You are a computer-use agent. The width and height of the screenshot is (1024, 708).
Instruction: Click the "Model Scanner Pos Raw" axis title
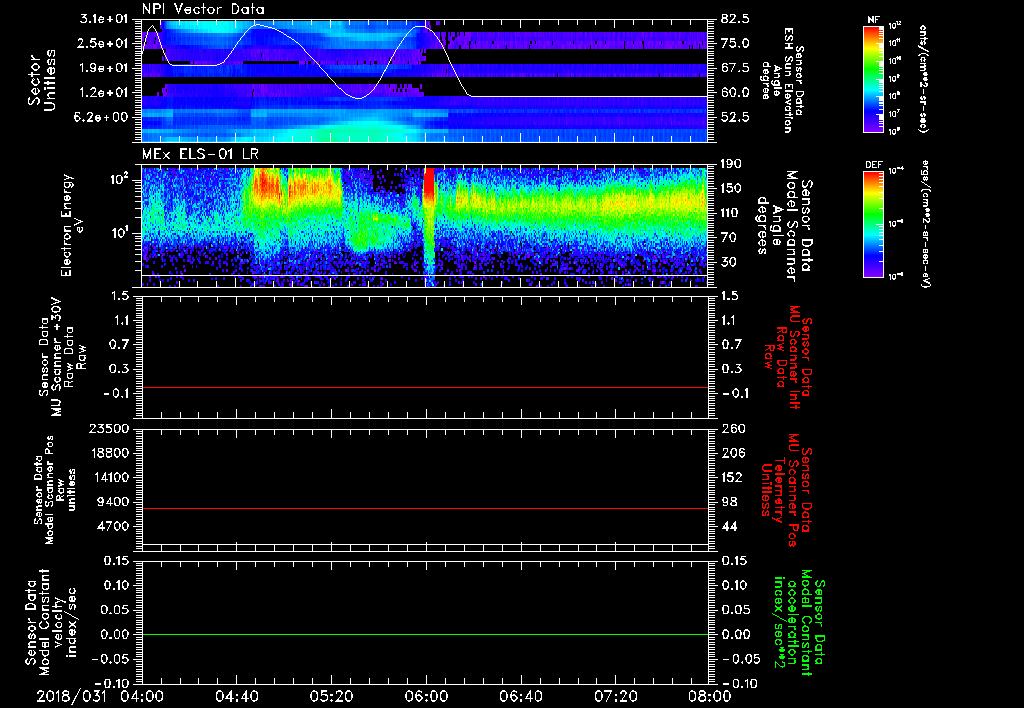[x=56, y=490]
